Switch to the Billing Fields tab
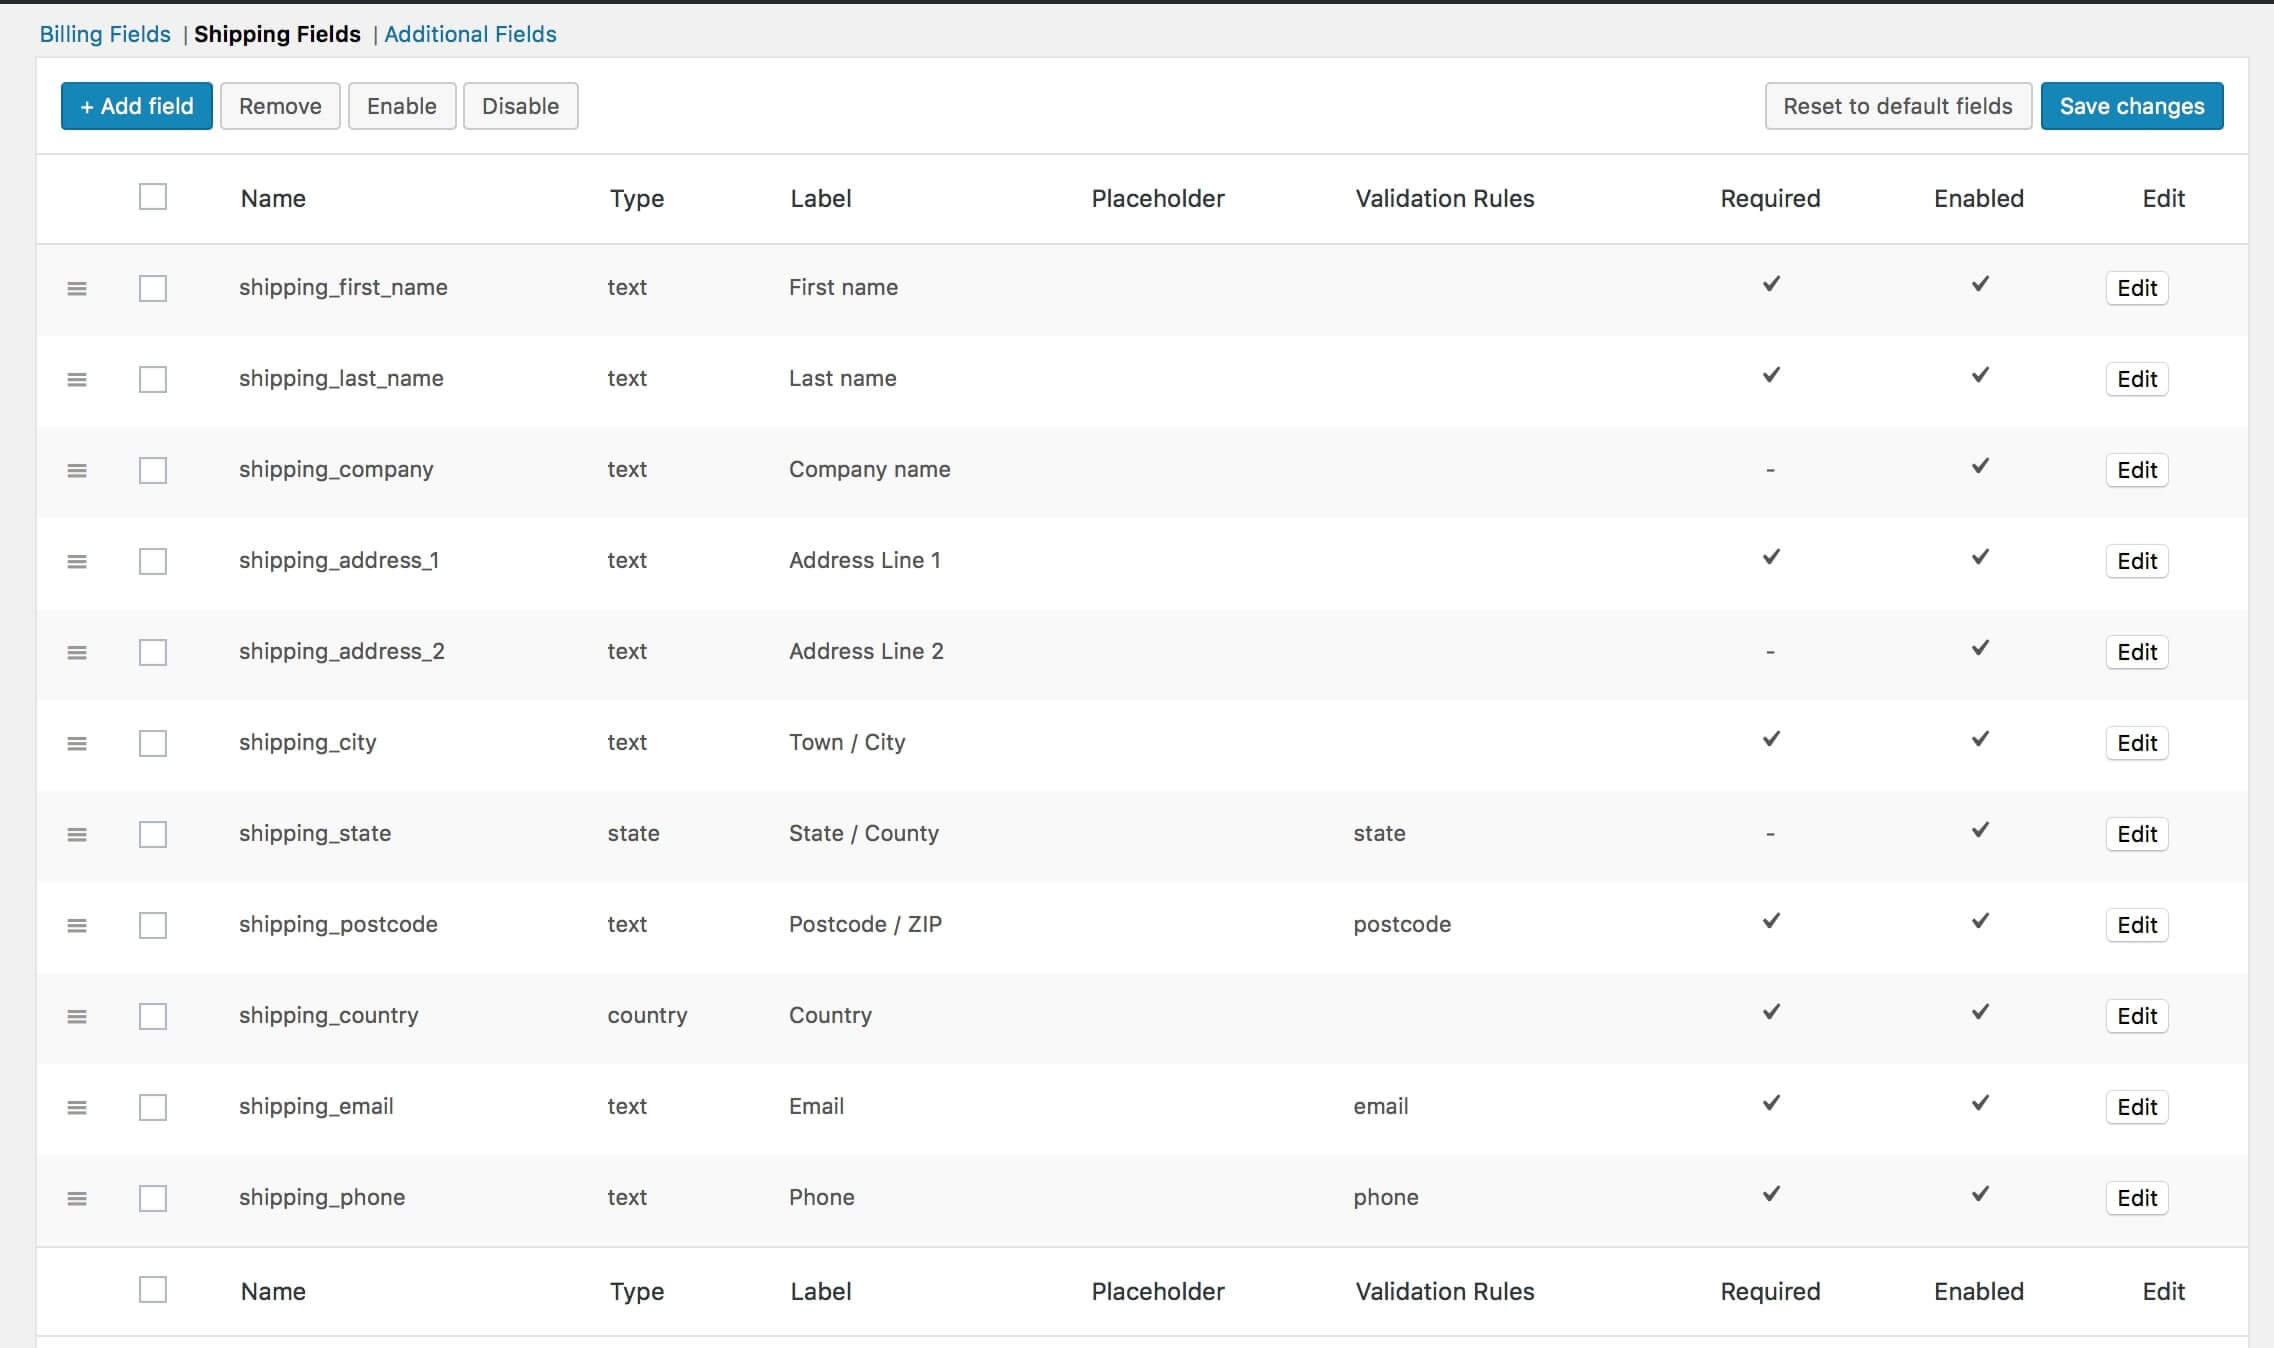This screenshot has height=1348, width=2274. pyautogui.click(x=105, y=34)
